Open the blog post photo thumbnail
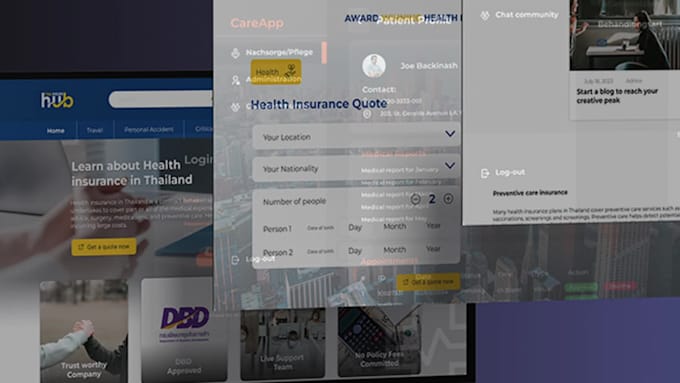 (x=625, y=35)
